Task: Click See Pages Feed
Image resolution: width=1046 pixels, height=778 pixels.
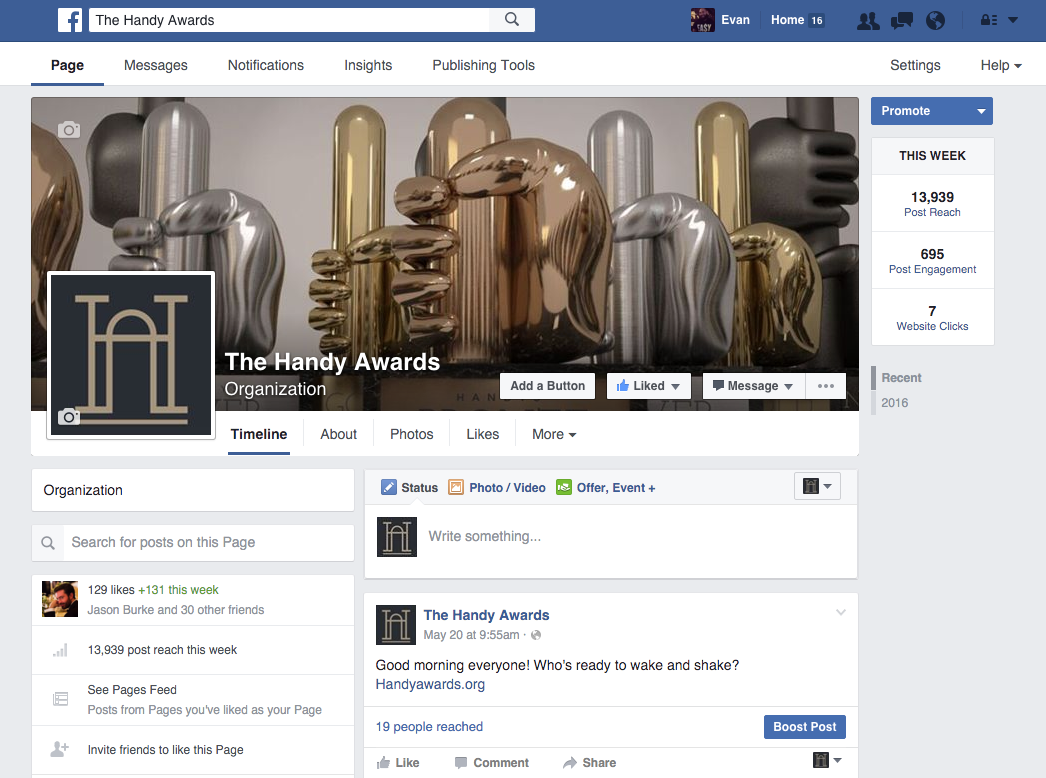Action: click(x=132, y=690)
